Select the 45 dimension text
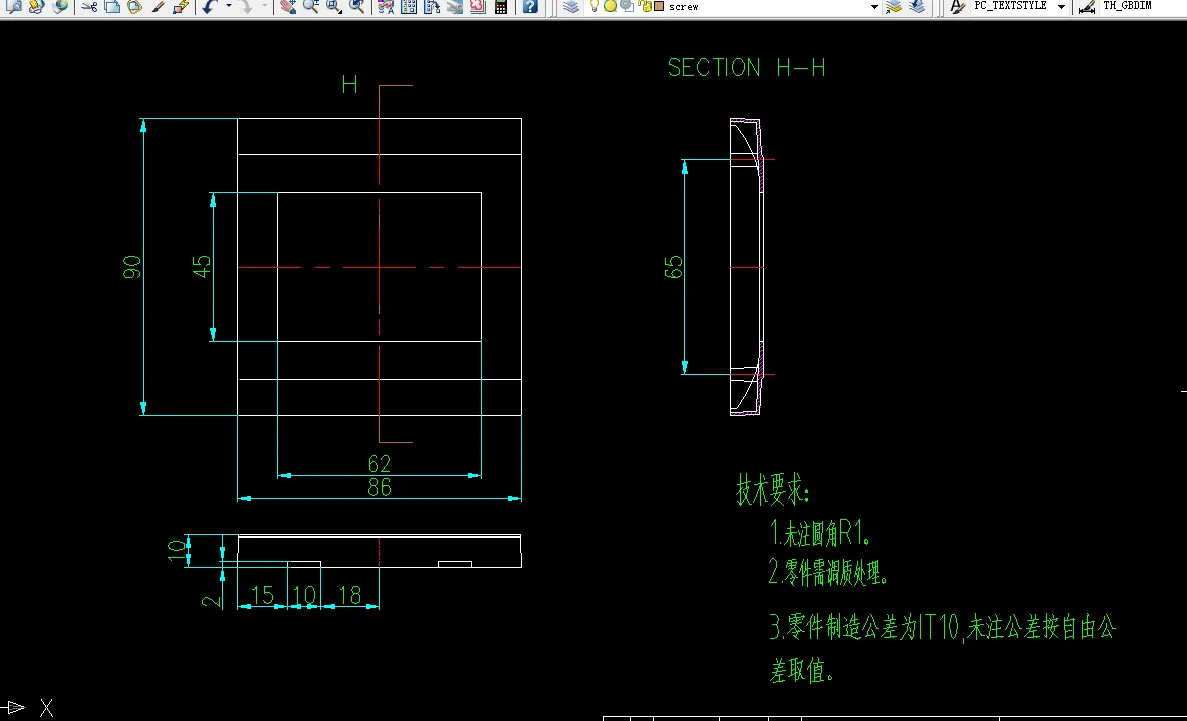This screenshot has width=1187, height=721. (x=202, y=267)
